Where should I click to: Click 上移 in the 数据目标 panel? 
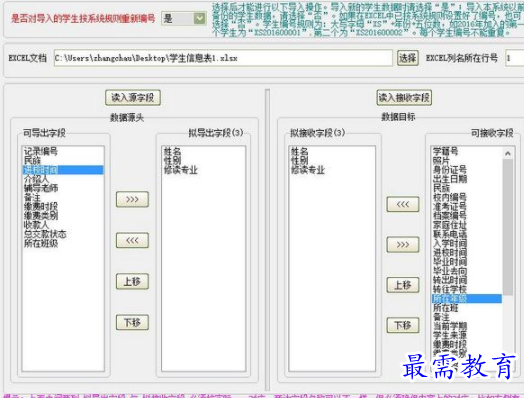click(403, 285)
